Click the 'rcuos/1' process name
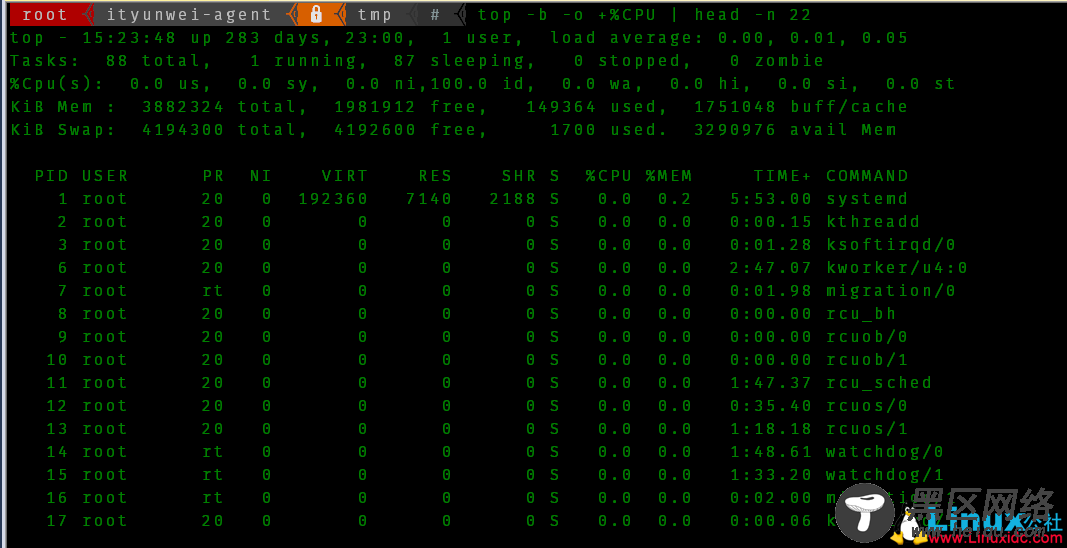The width and height of the screenshot is (1067, 548). pos(867,429)
